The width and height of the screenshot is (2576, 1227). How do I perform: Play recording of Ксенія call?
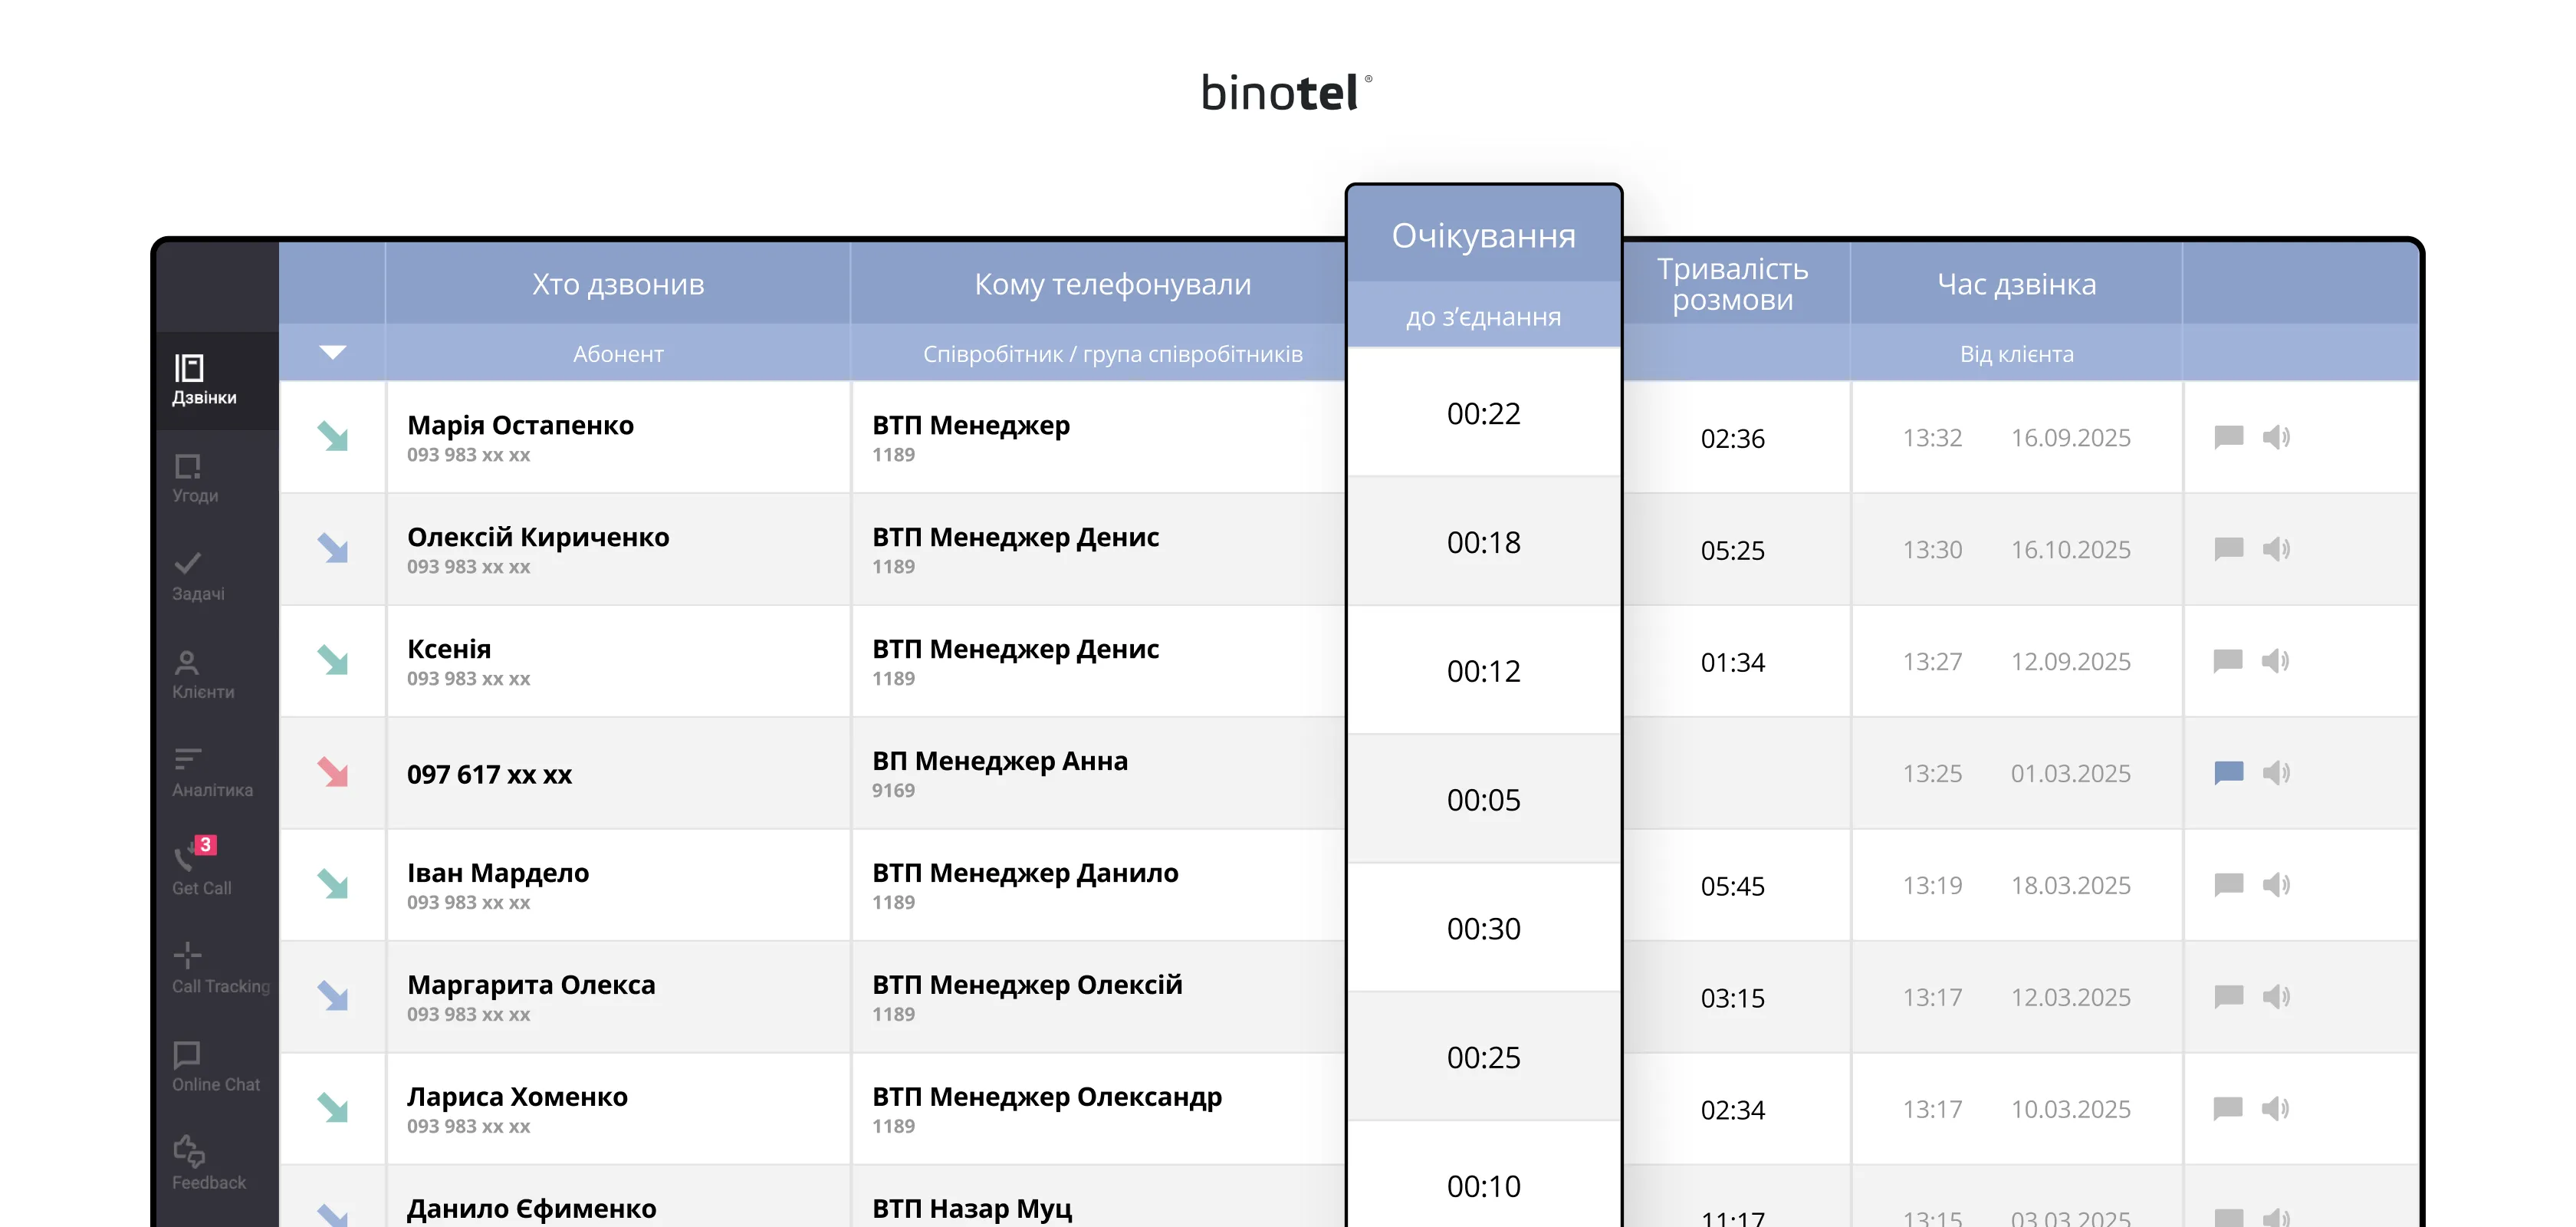click(x=2276, y=661)
